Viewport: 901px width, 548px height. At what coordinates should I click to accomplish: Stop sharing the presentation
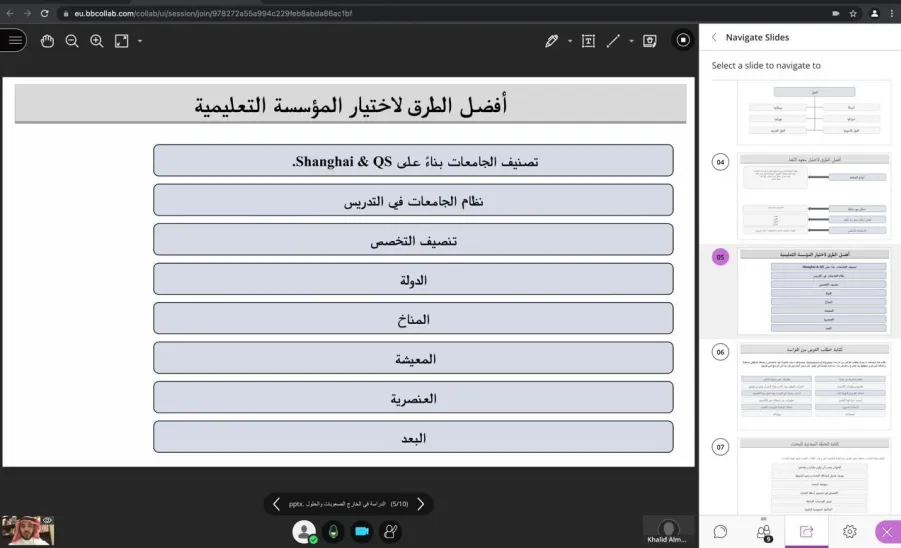pos(683,40)
